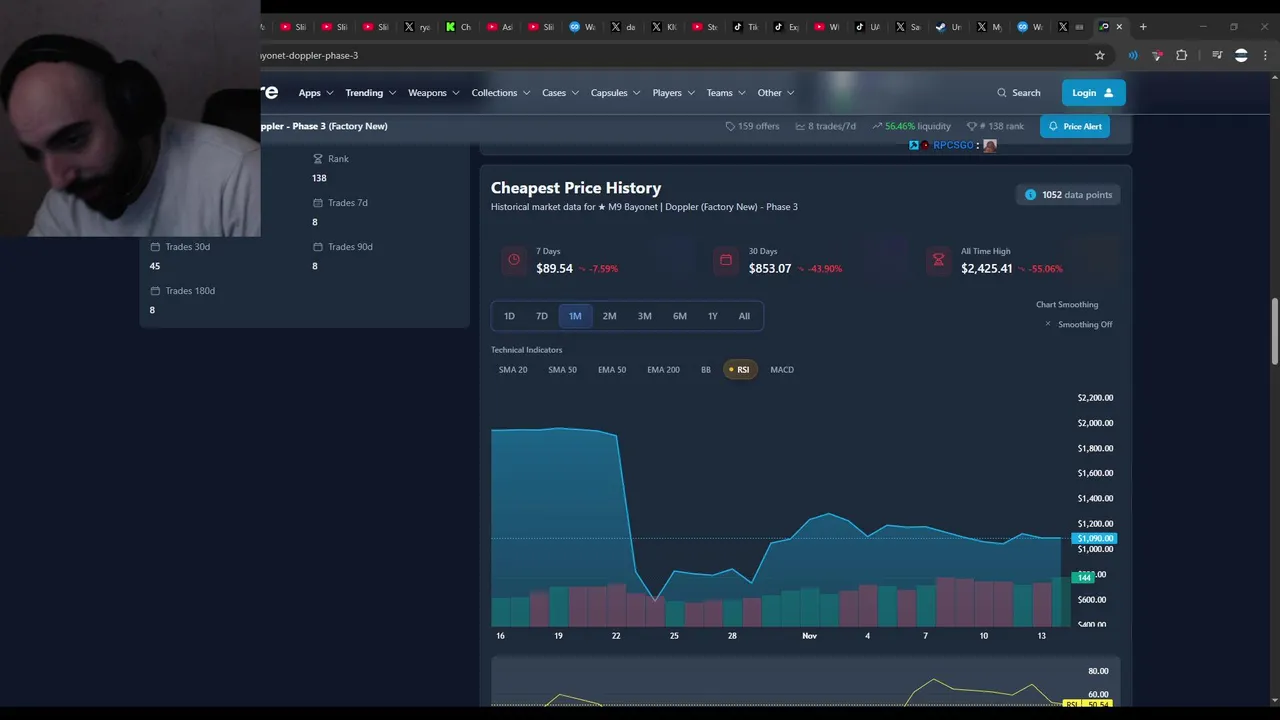The width and height of the screenshot is (1280, 720).
Task: Click the yellow RSI value label
Action: (x=1088, y=704)
